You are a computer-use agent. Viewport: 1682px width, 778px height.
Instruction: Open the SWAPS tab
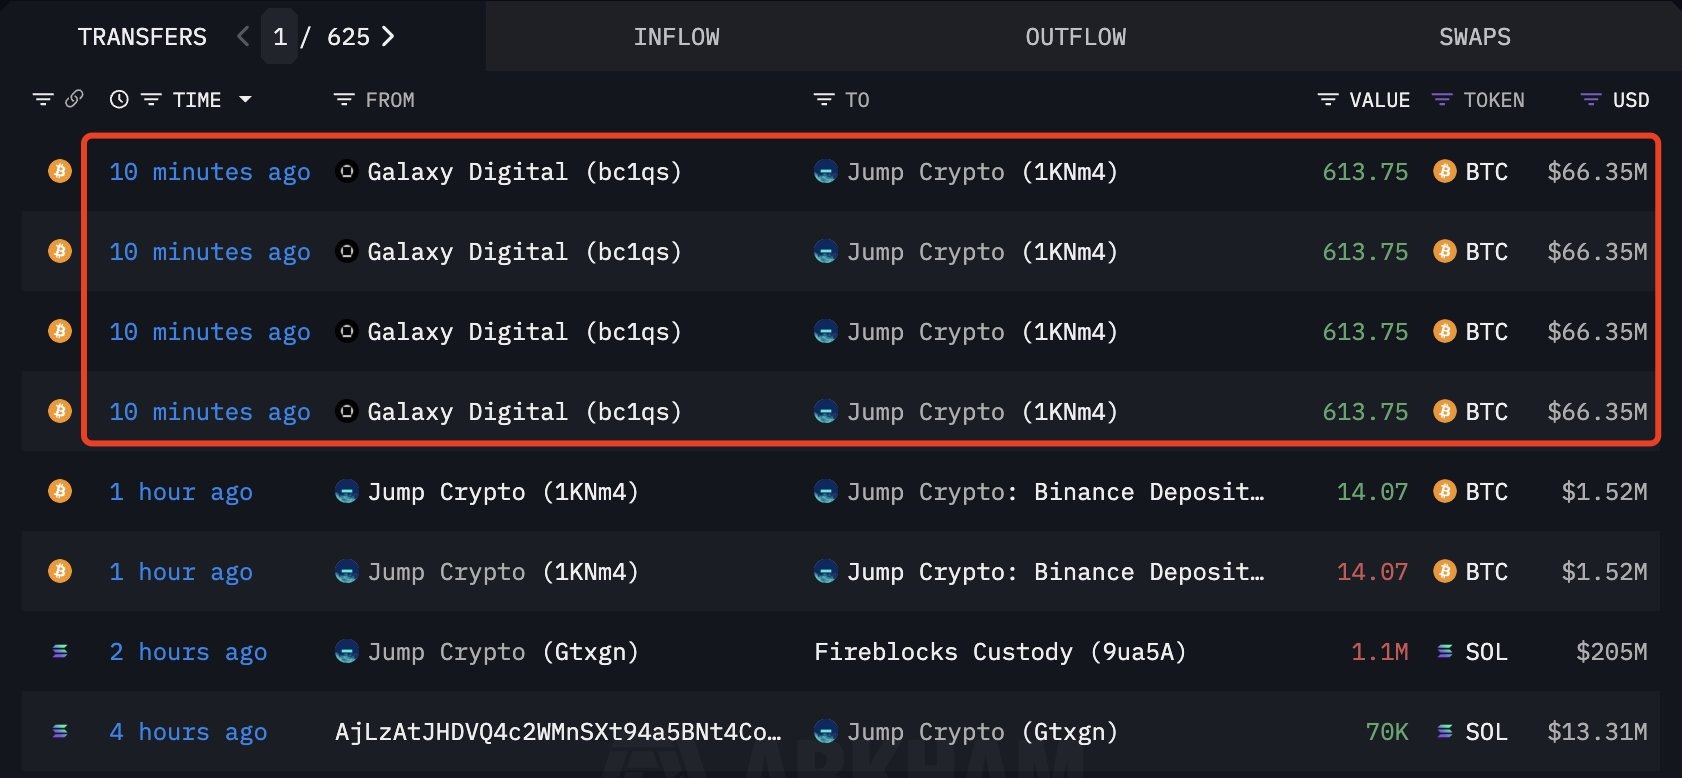pyautogui.click(x=1474, y=37)
